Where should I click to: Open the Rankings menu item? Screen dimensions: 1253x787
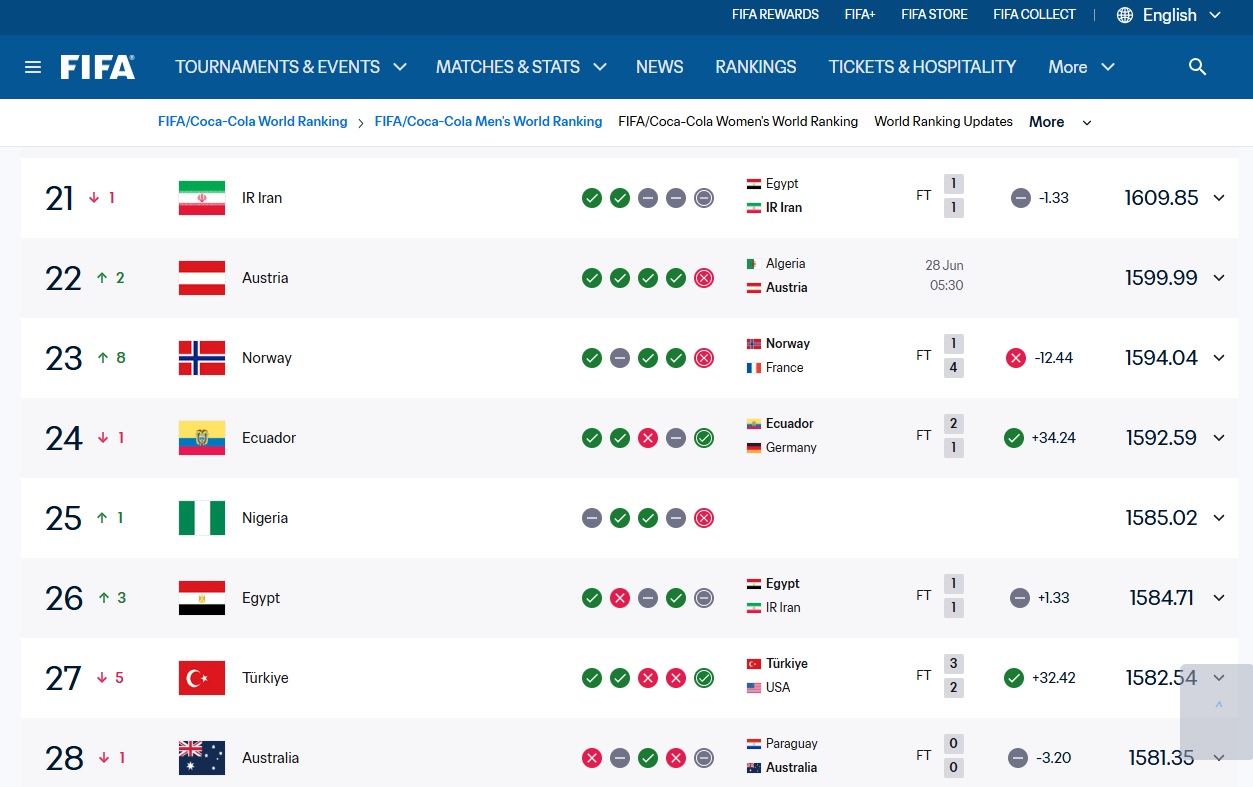(756, 67)
